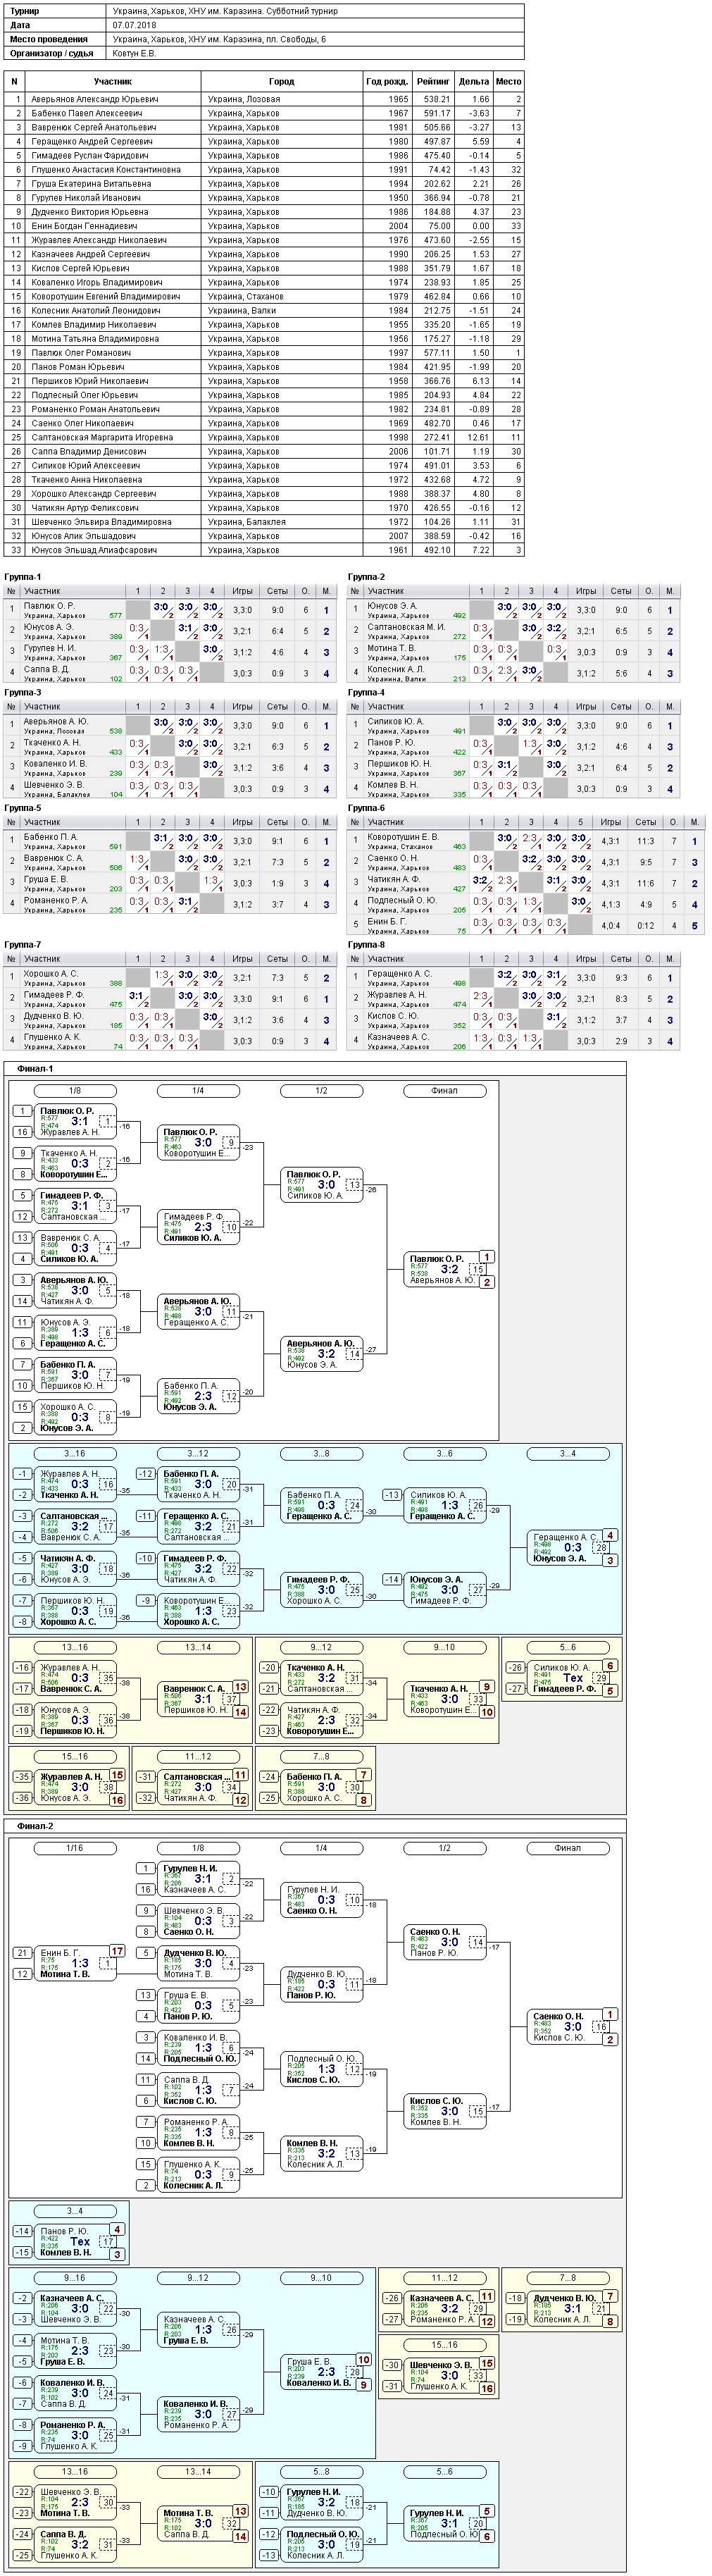712x2576 pixels.
Task: Click the "1/16" round label
Action: click(x=75, y=1848)
